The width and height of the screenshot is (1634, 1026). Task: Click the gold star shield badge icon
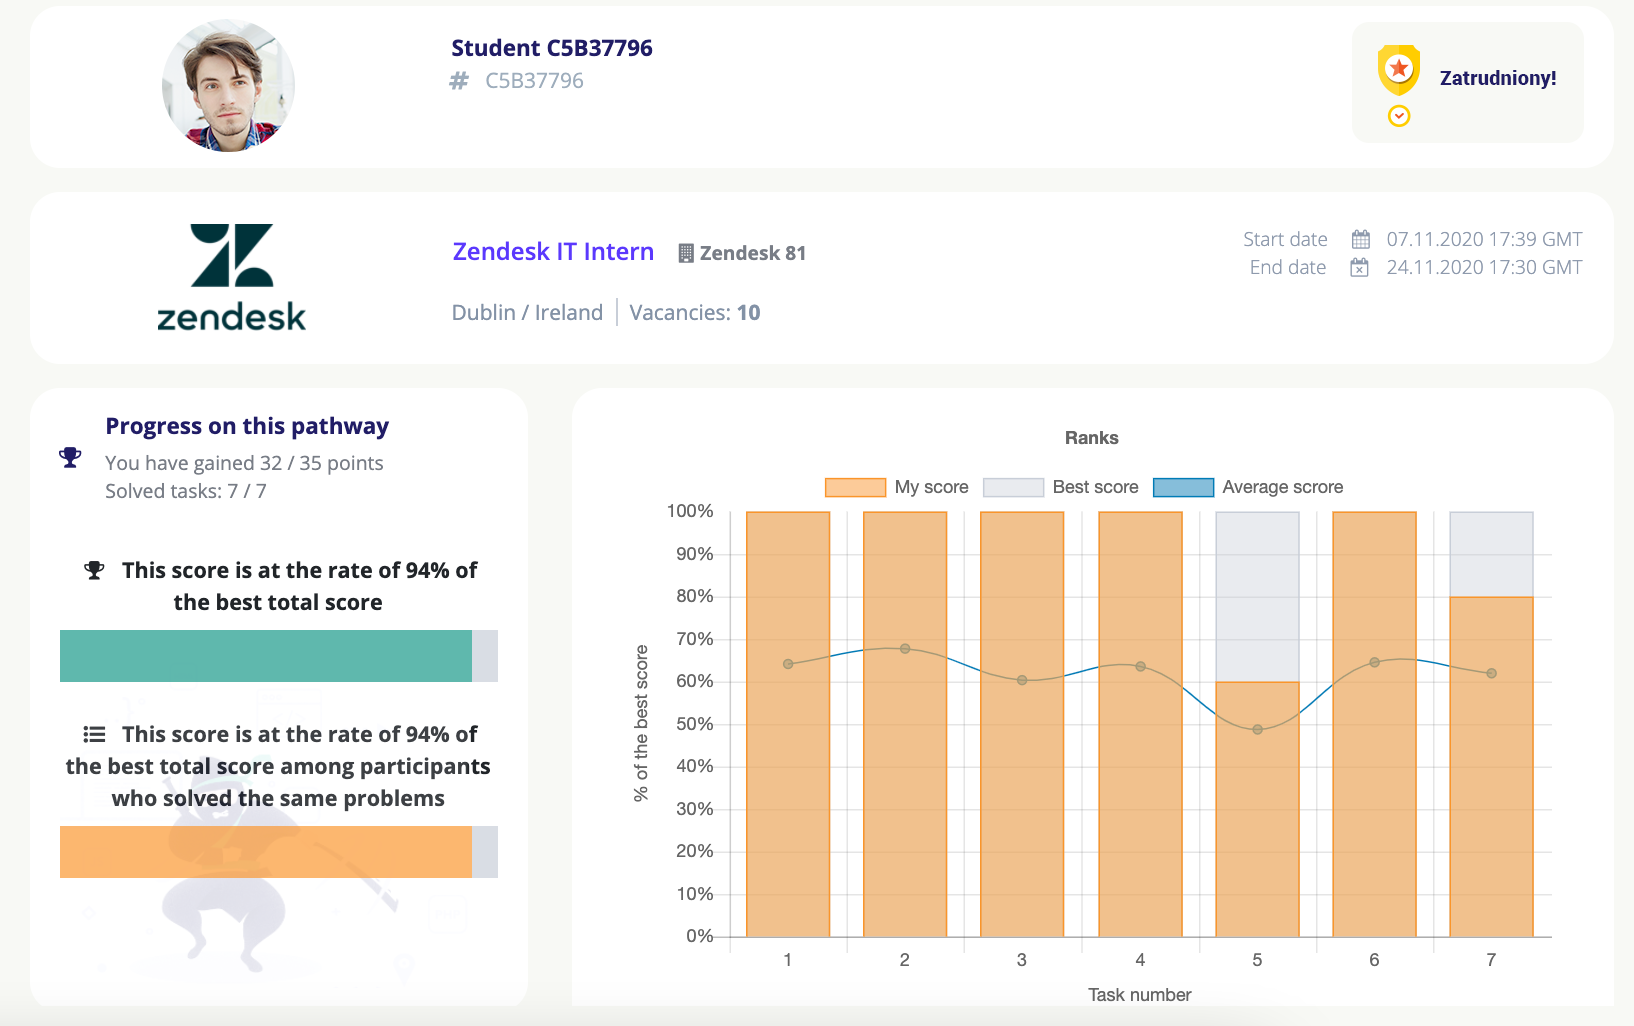pyautogui.click(x=1399, y=70)
